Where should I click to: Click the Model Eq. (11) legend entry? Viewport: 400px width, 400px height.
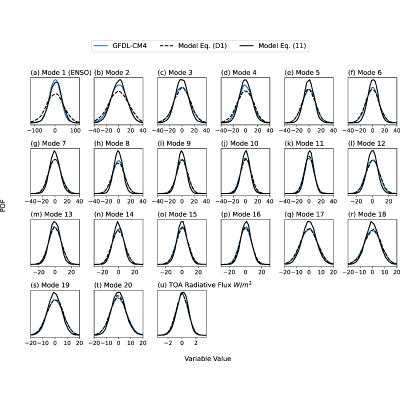point(273,46)
